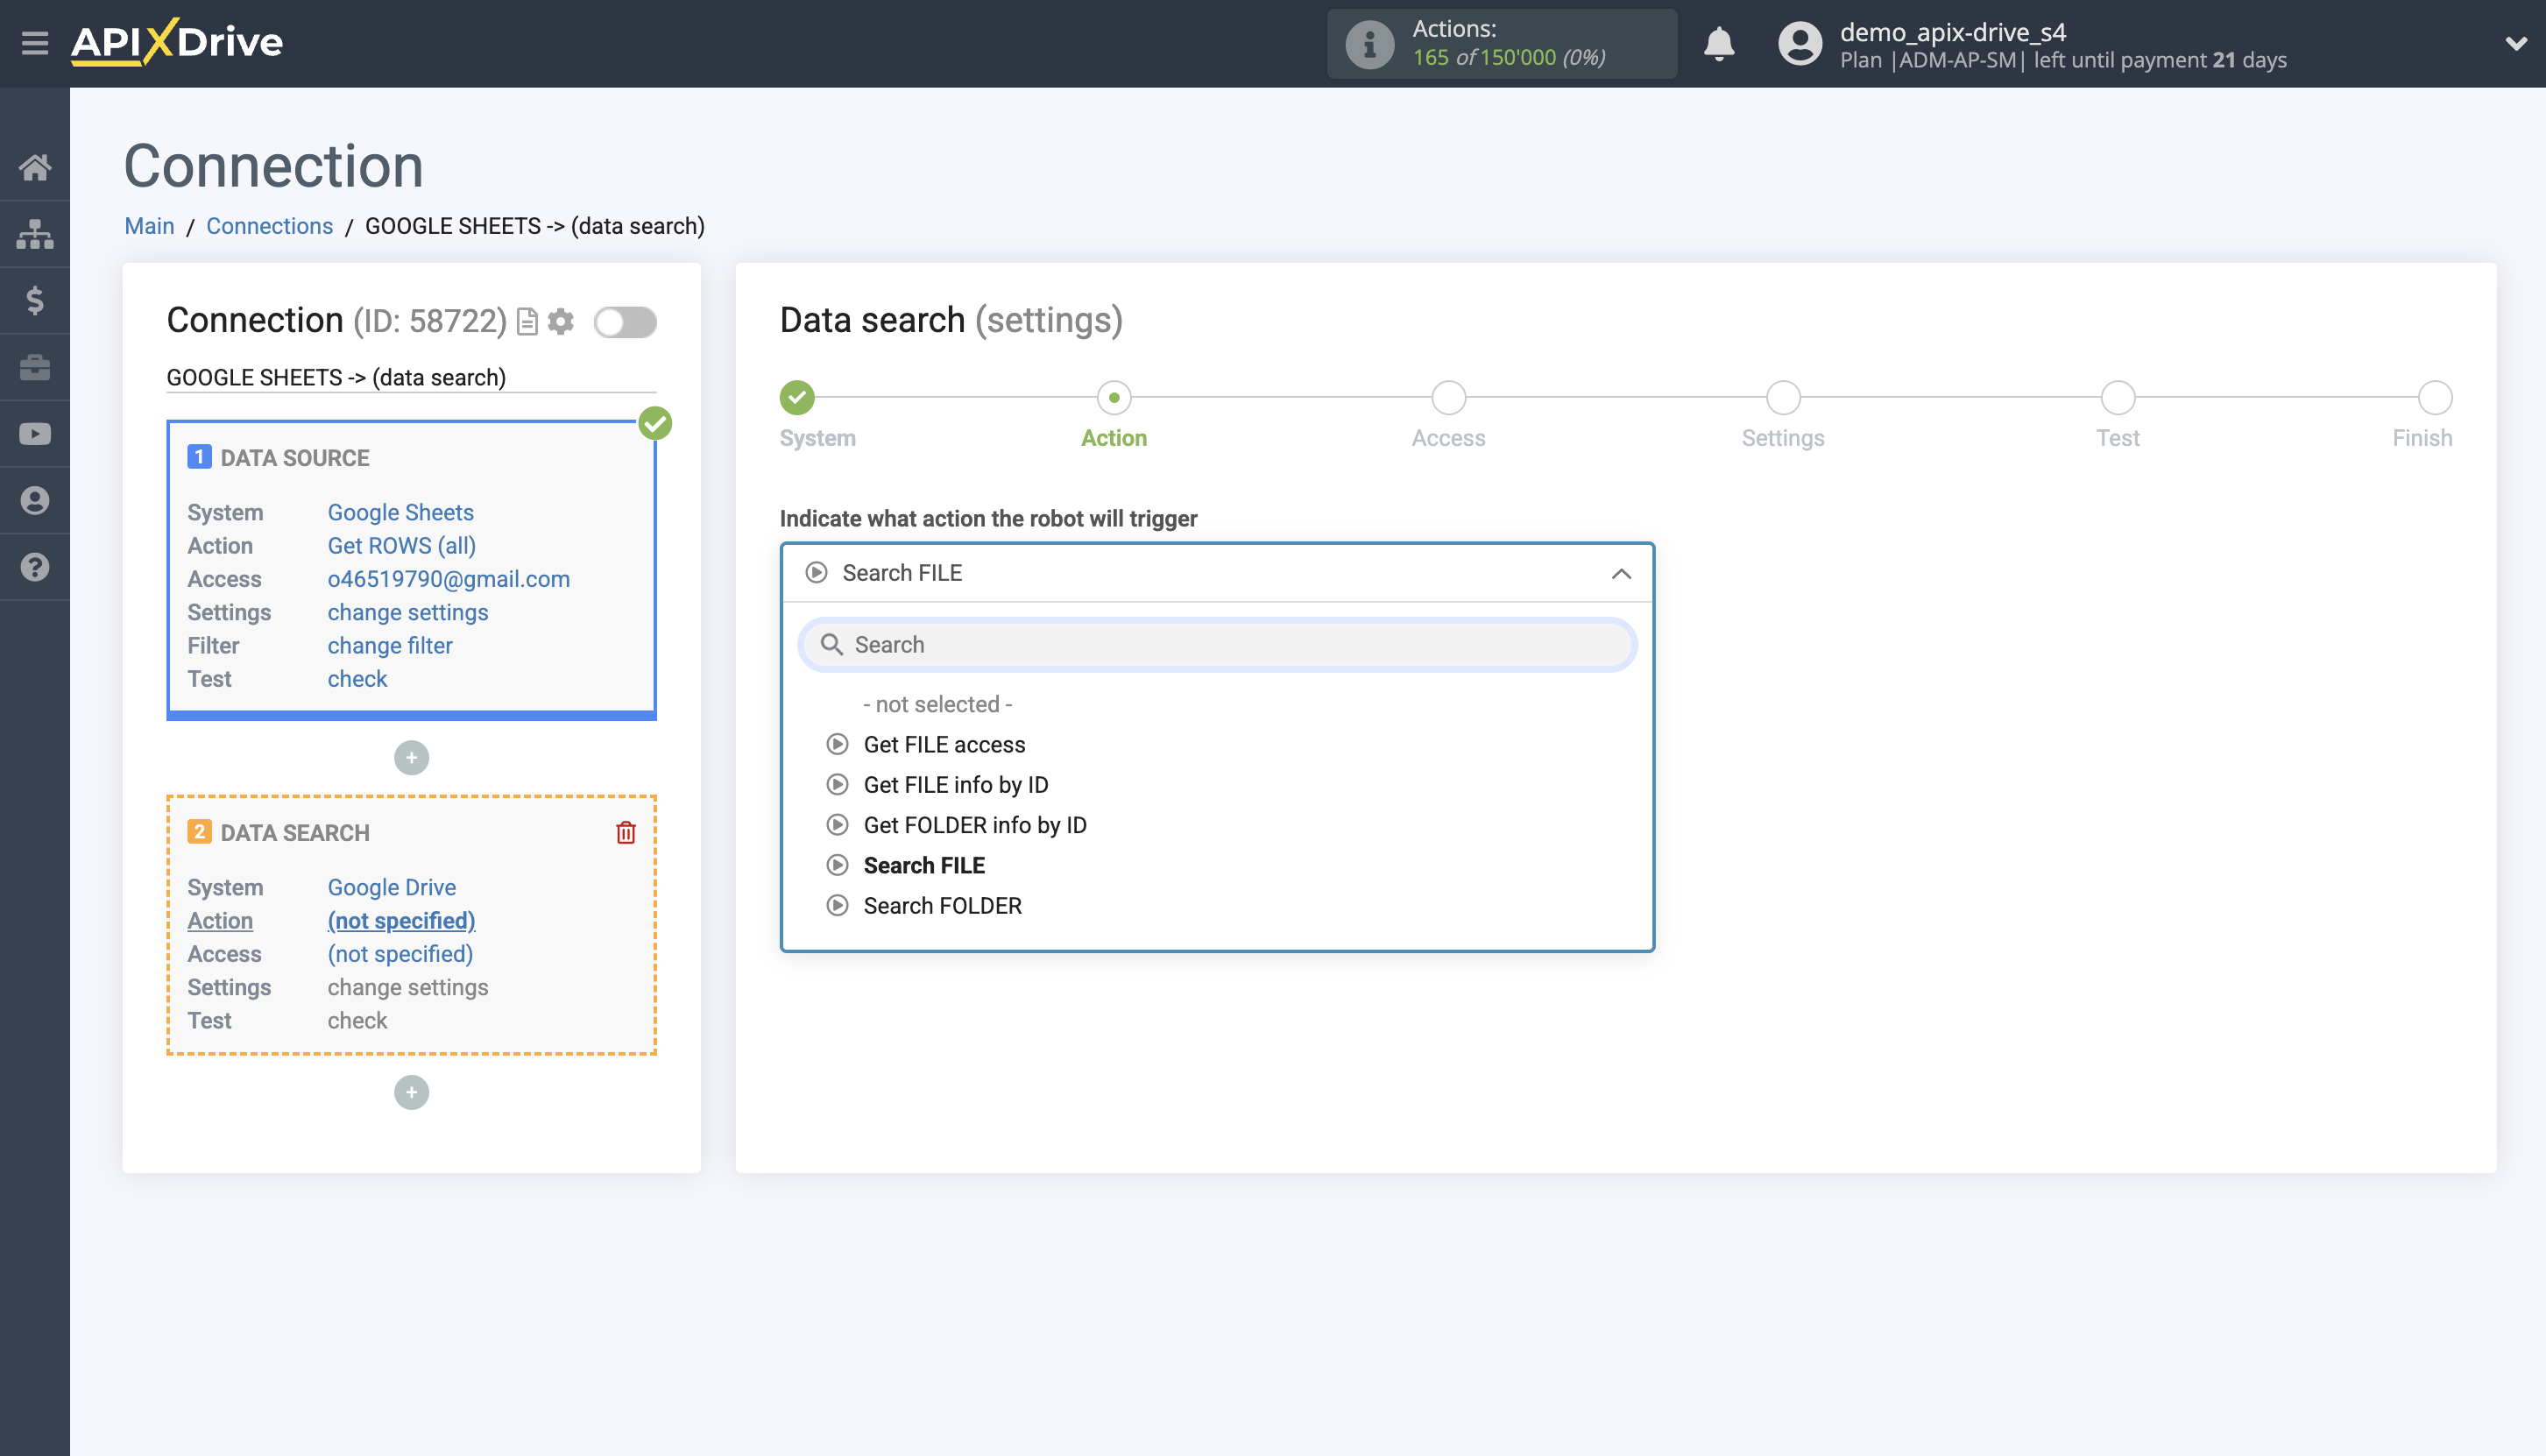Click Data Search Action (not specified) link
The height and width of the screenshot is (1456, 2546).
pyautogui.click(x=402, y=921)
